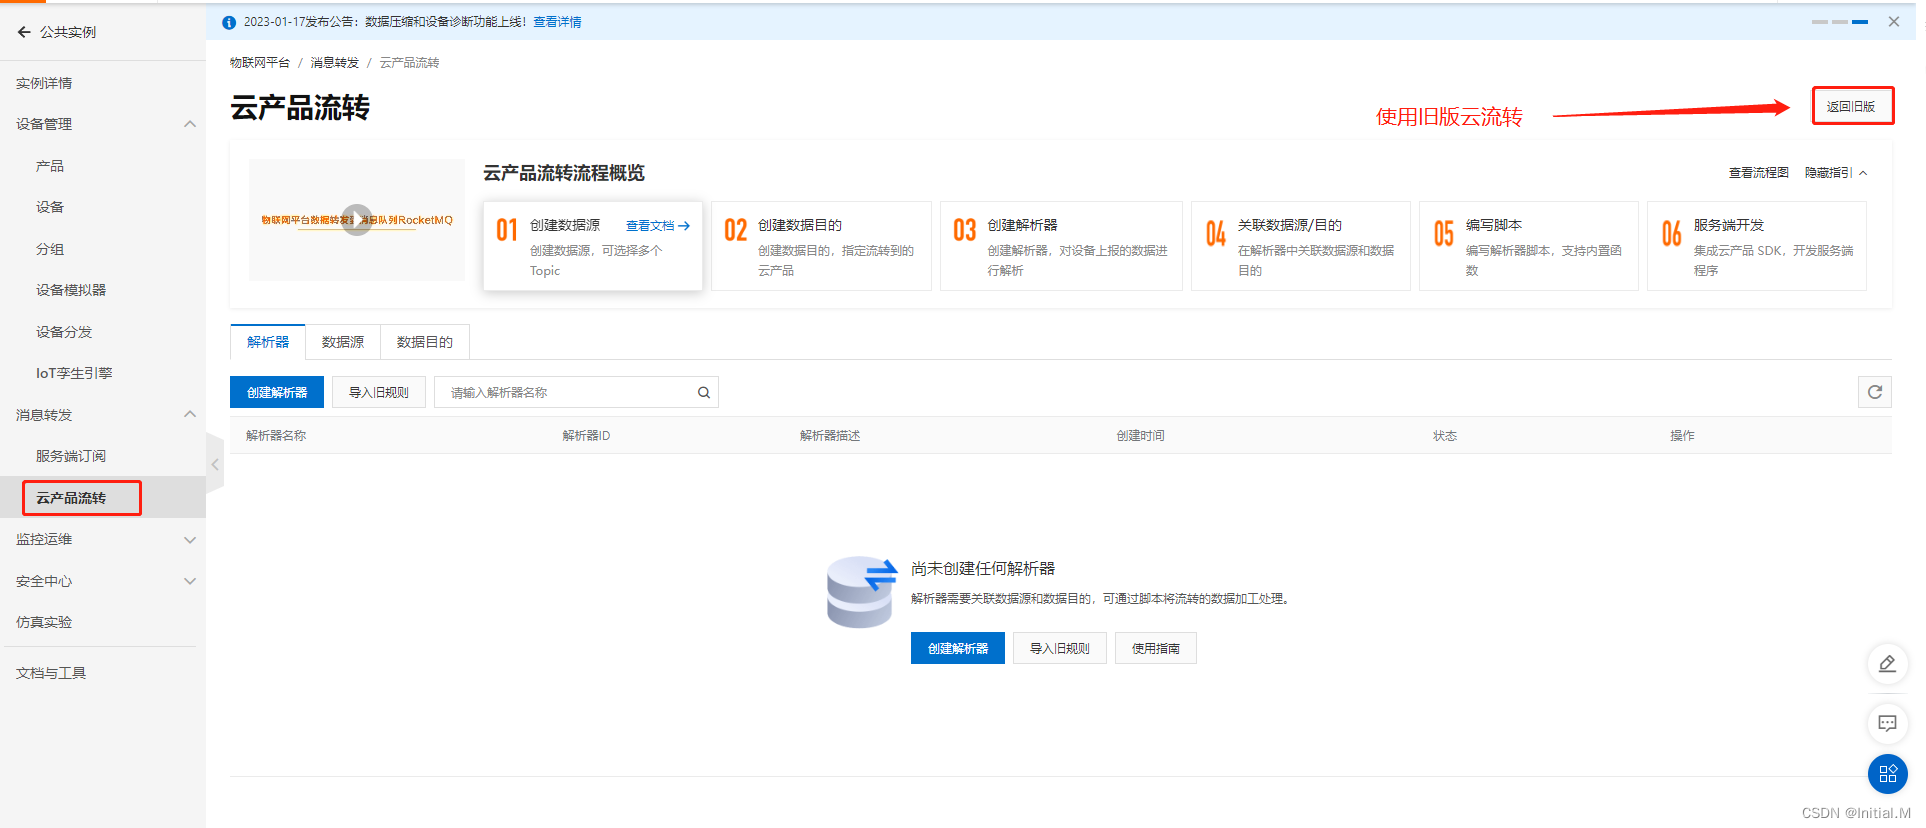Image resolution: width=1926 pixels, height=828 pixels.
Task: Switch to the 数据源 tab
Action: pyautogui.click(x=343, y=342)
